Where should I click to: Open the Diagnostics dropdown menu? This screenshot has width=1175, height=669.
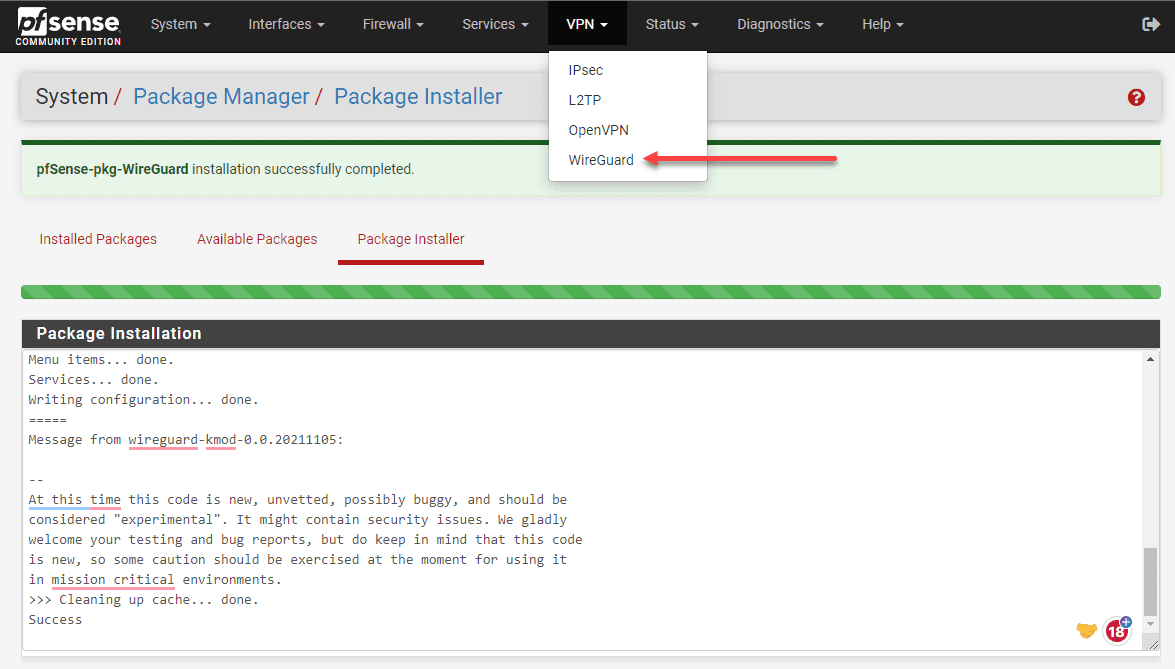(780, 25)
